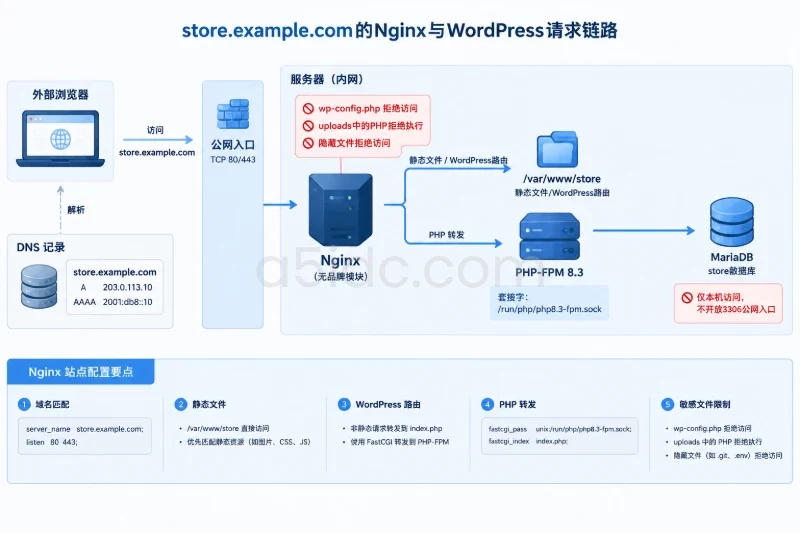Click the laptop browser icon under 外部浏览器
This screenshot has width=800, height=533.
pyautogui.click(x=60, y=139)
